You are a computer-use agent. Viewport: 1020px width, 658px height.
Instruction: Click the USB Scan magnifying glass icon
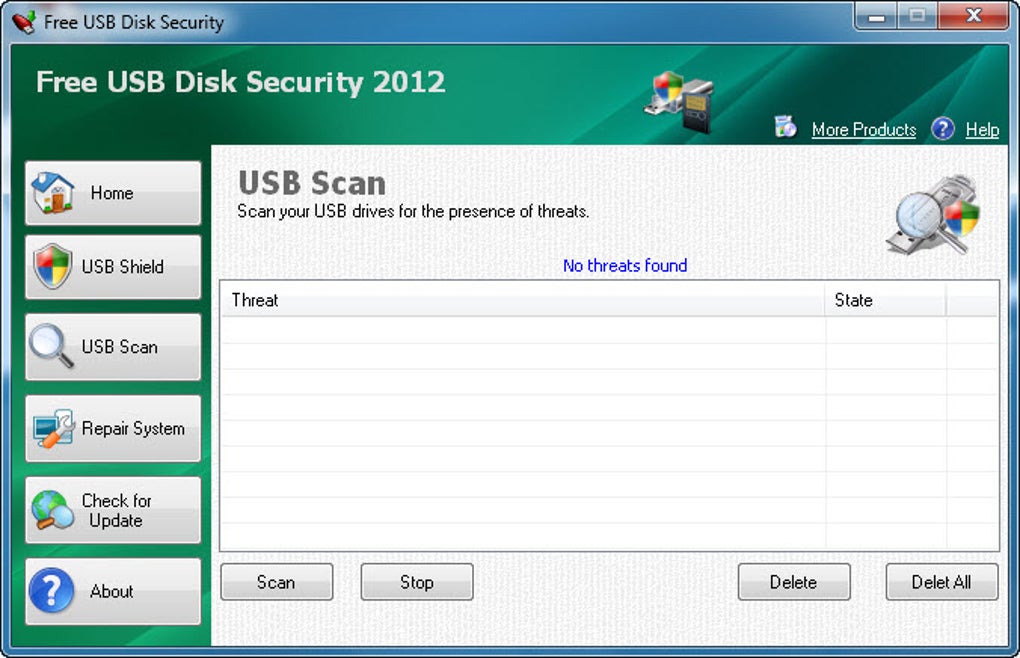pyautogui.click(x=51, y=346)
